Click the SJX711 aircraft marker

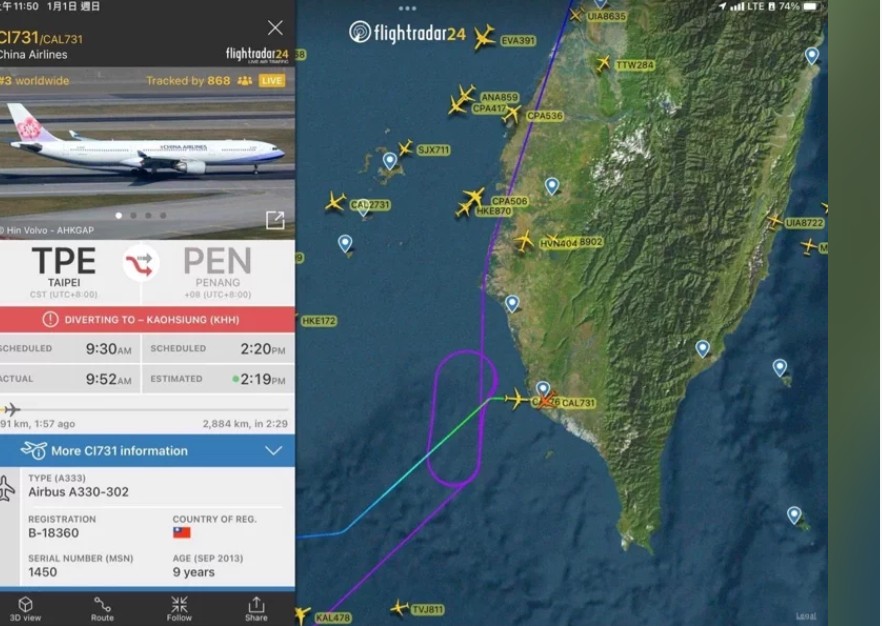(405, 148)
